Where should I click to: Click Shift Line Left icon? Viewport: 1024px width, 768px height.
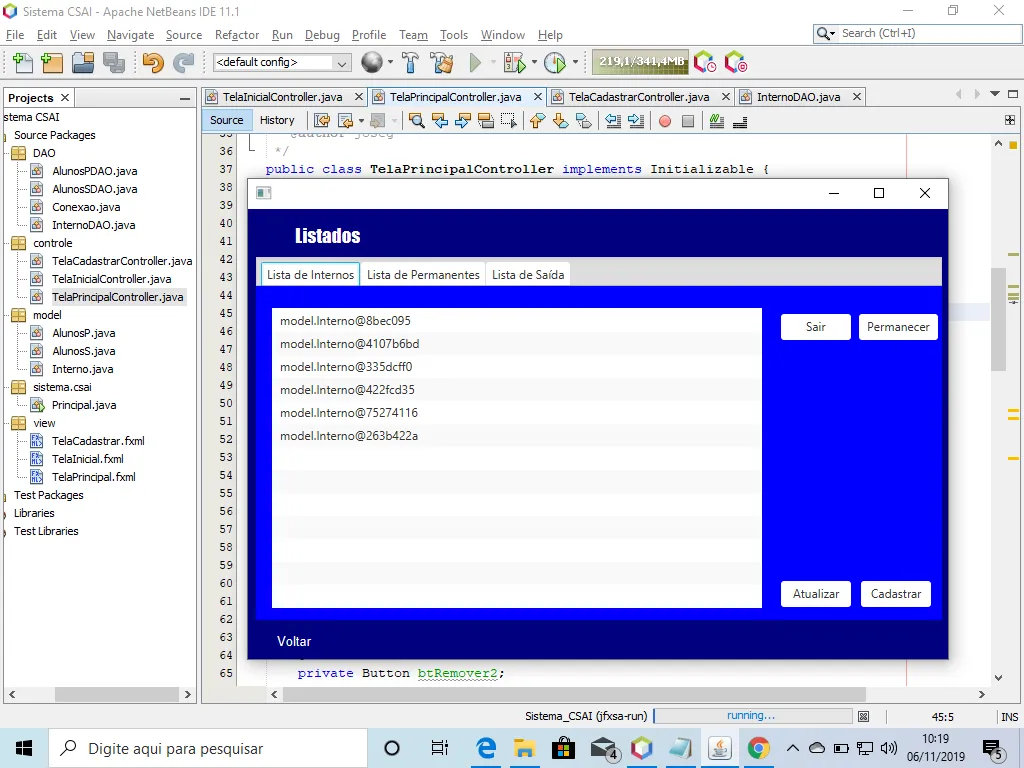(x=613, y=121)
